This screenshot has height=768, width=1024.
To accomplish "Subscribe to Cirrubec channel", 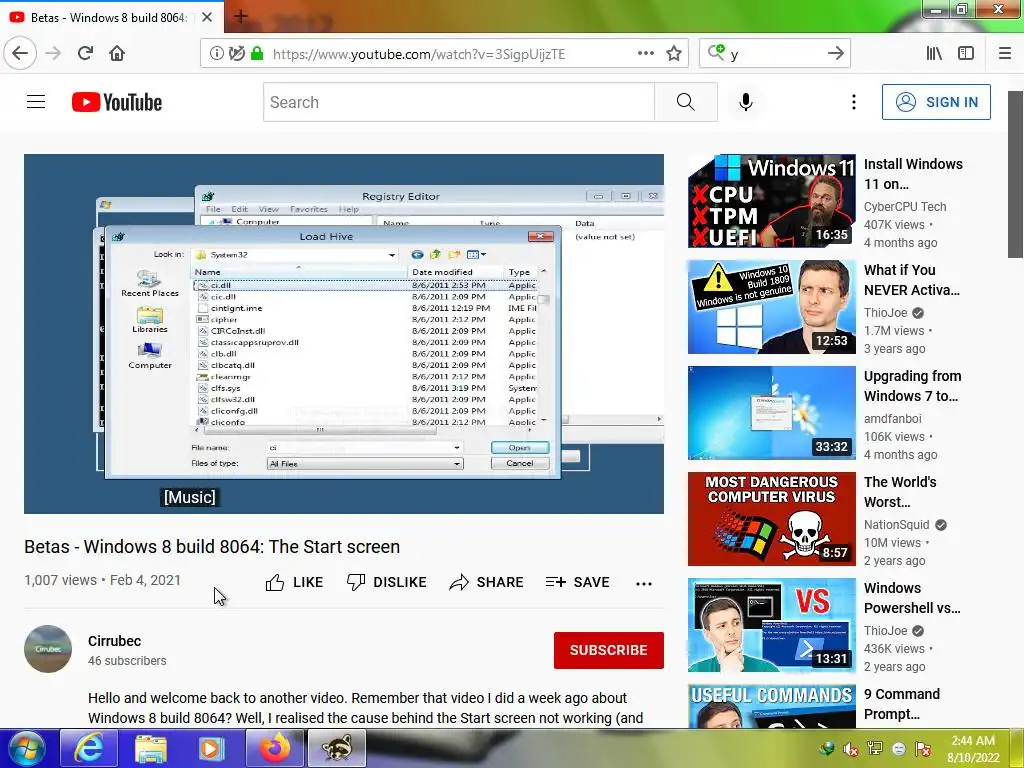I will pyautogui.click(x=609, y=650).
